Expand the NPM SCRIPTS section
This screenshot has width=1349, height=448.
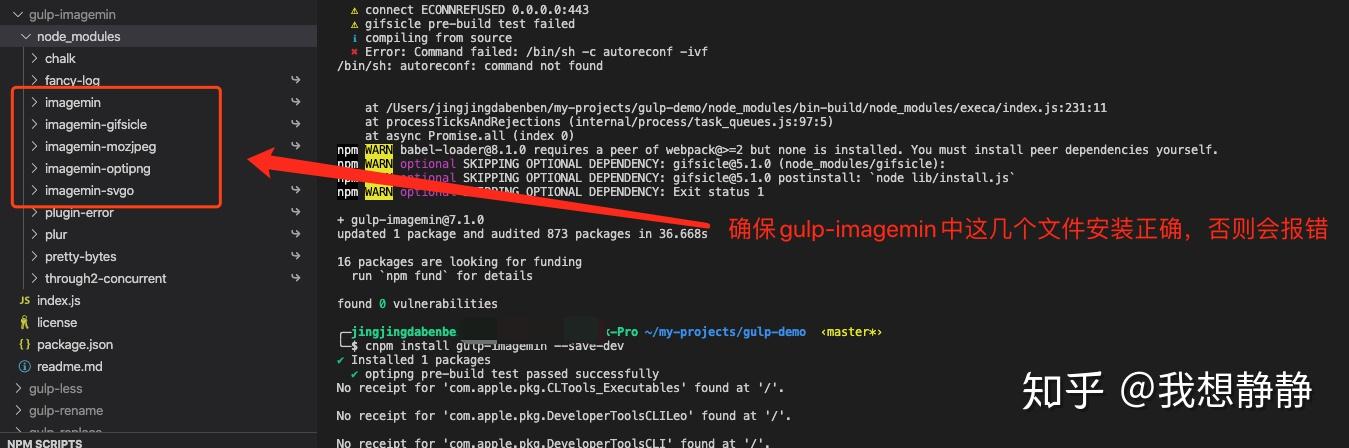tap(46, 443)
